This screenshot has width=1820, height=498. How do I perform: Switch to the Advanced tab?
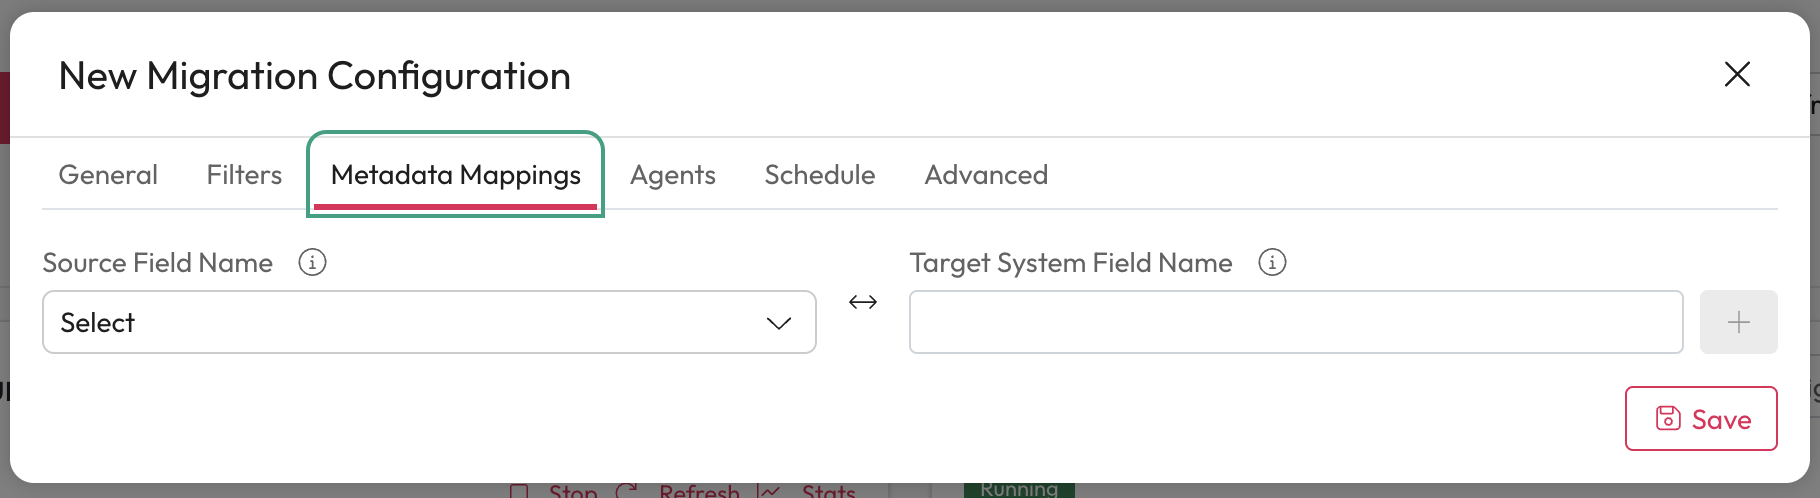986,175
